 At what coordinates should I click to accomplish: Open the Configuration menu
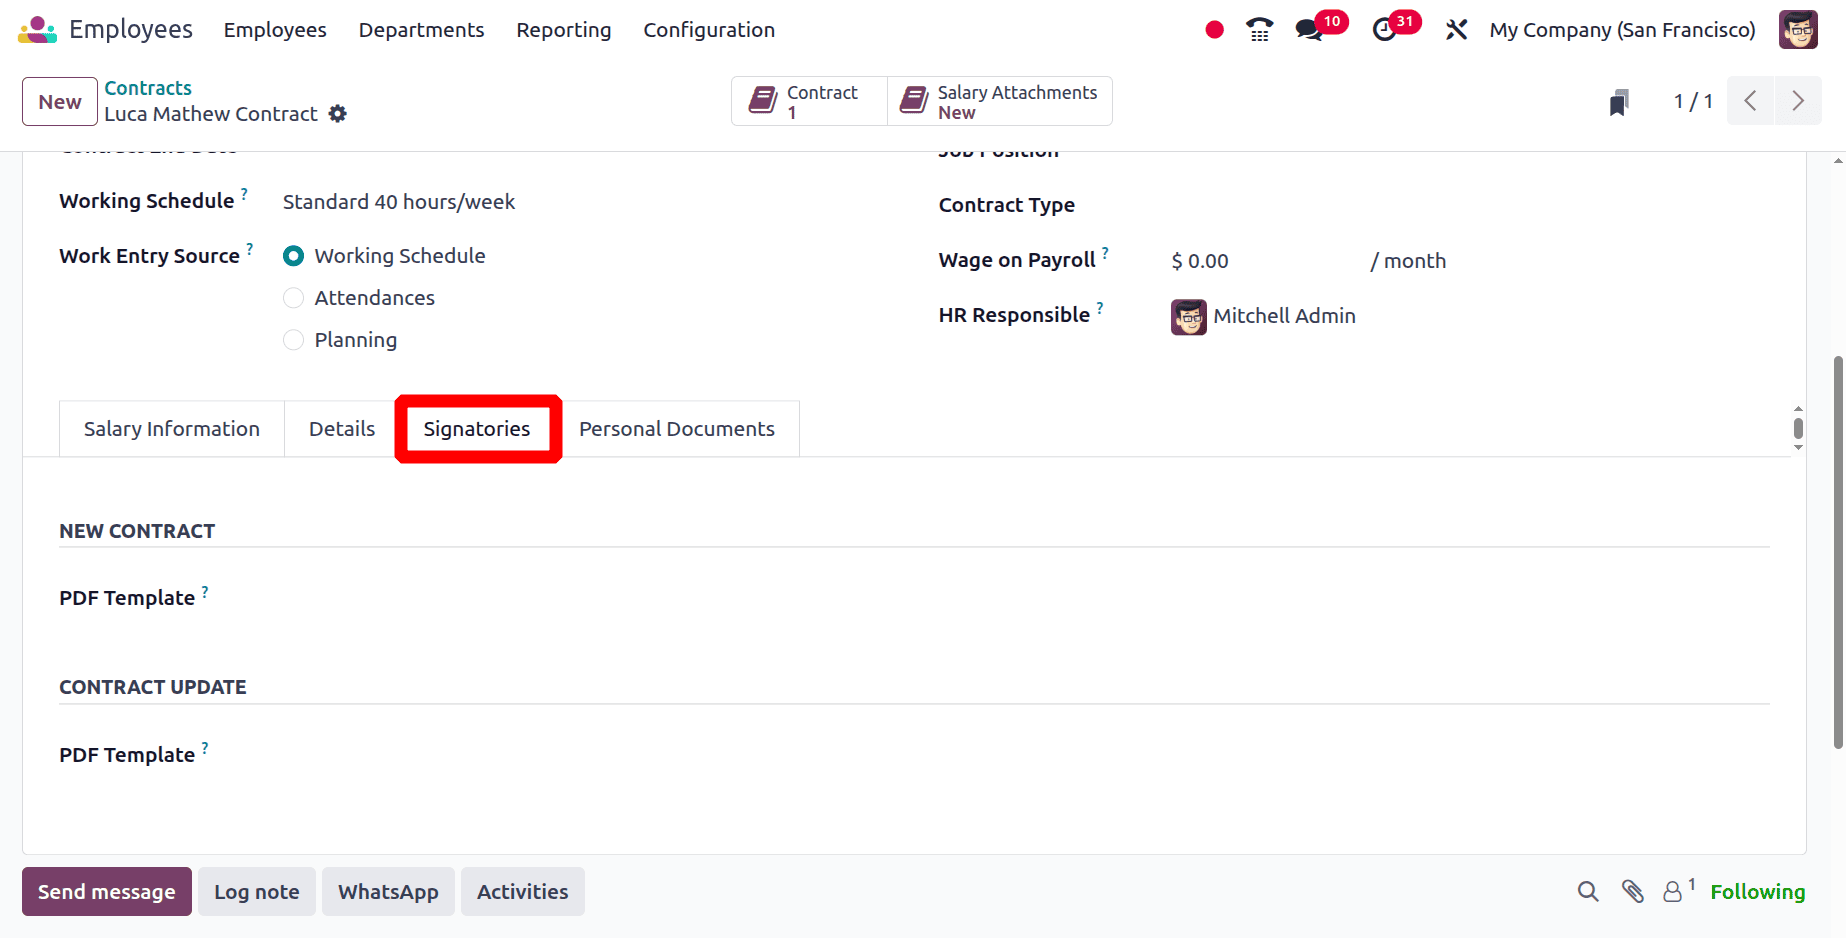[x=709, y=30]
